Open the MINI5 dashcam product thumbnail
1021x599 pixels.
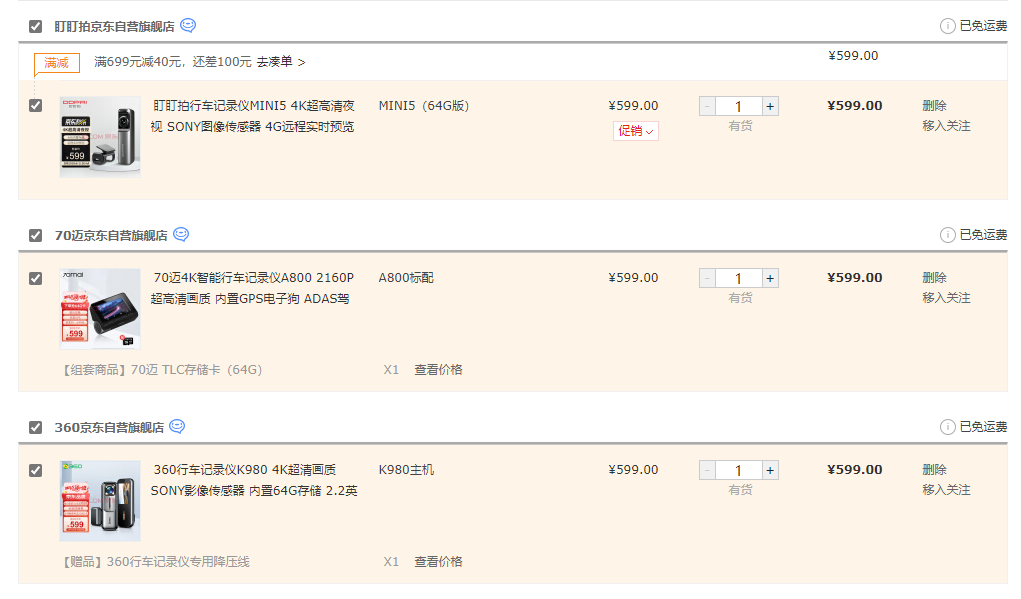99,137
